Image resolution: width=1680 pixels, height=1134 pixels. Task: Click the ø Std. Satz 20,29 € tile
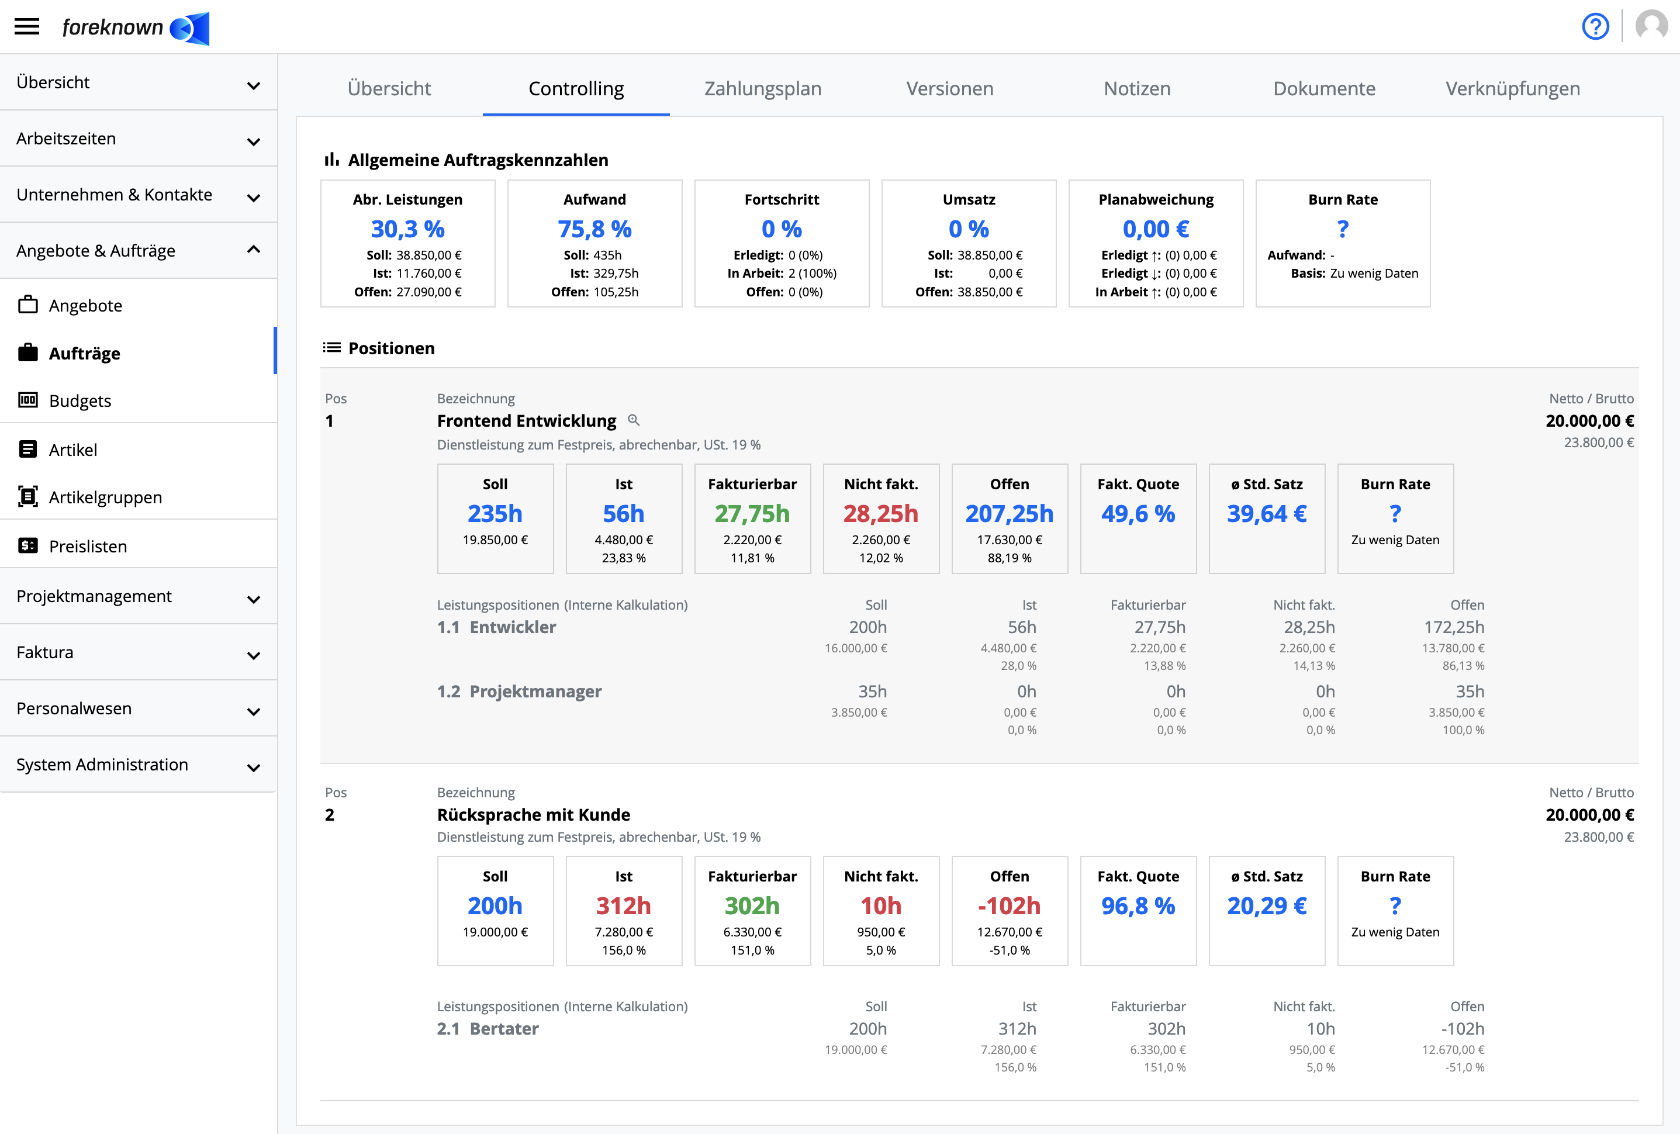1267,910
